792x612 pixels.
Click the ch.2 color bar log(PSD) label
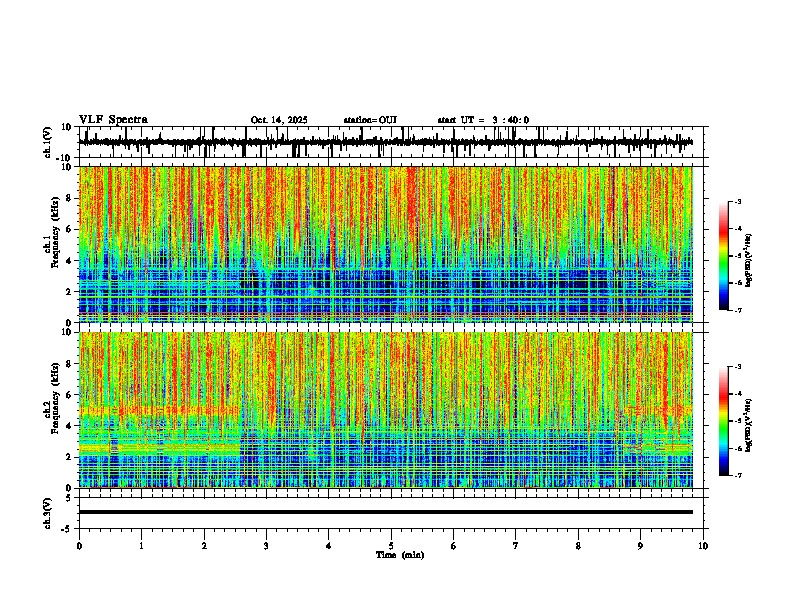(x=748, y=425)
